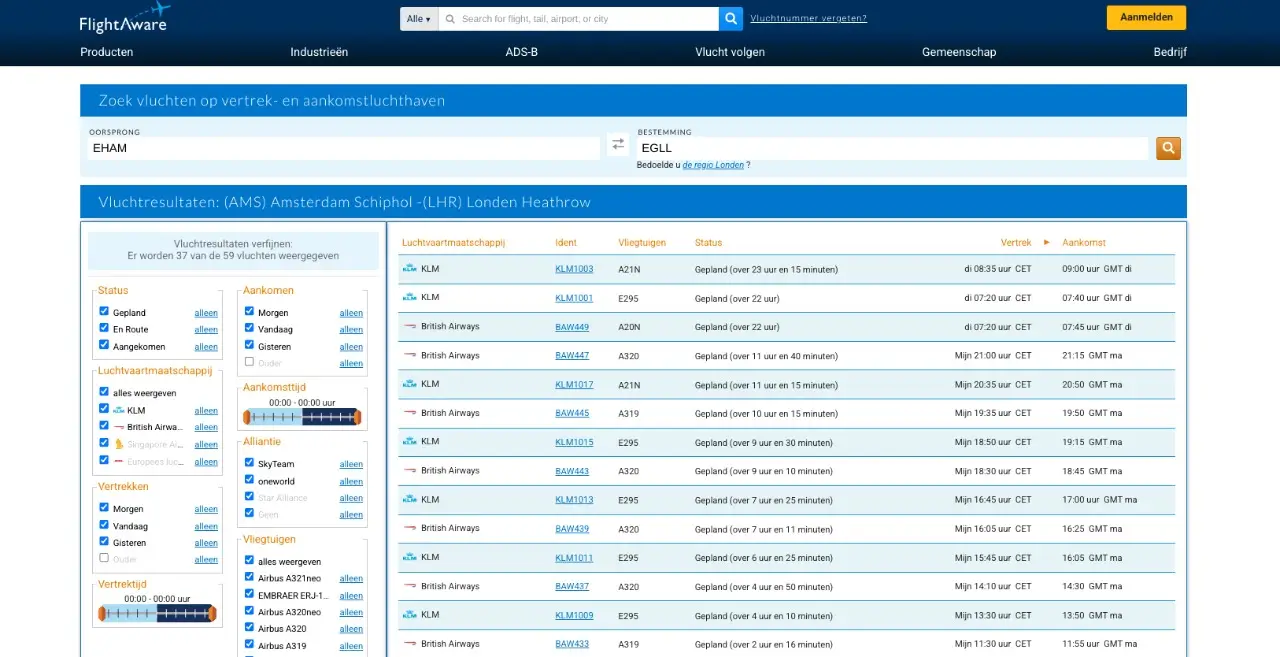This screenshot has height=657, width=1280.
Task: Open the Vlucht volgen menu
Action: [x=730, y=52]
